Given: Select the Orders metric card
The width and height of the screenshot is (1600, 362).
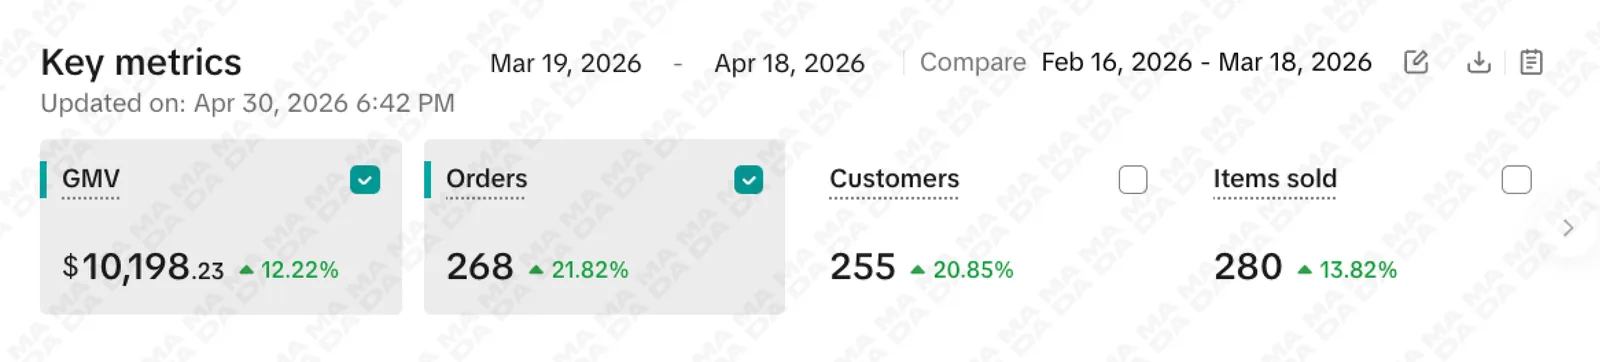Looking at the screenshot, I should pos(605,227).
